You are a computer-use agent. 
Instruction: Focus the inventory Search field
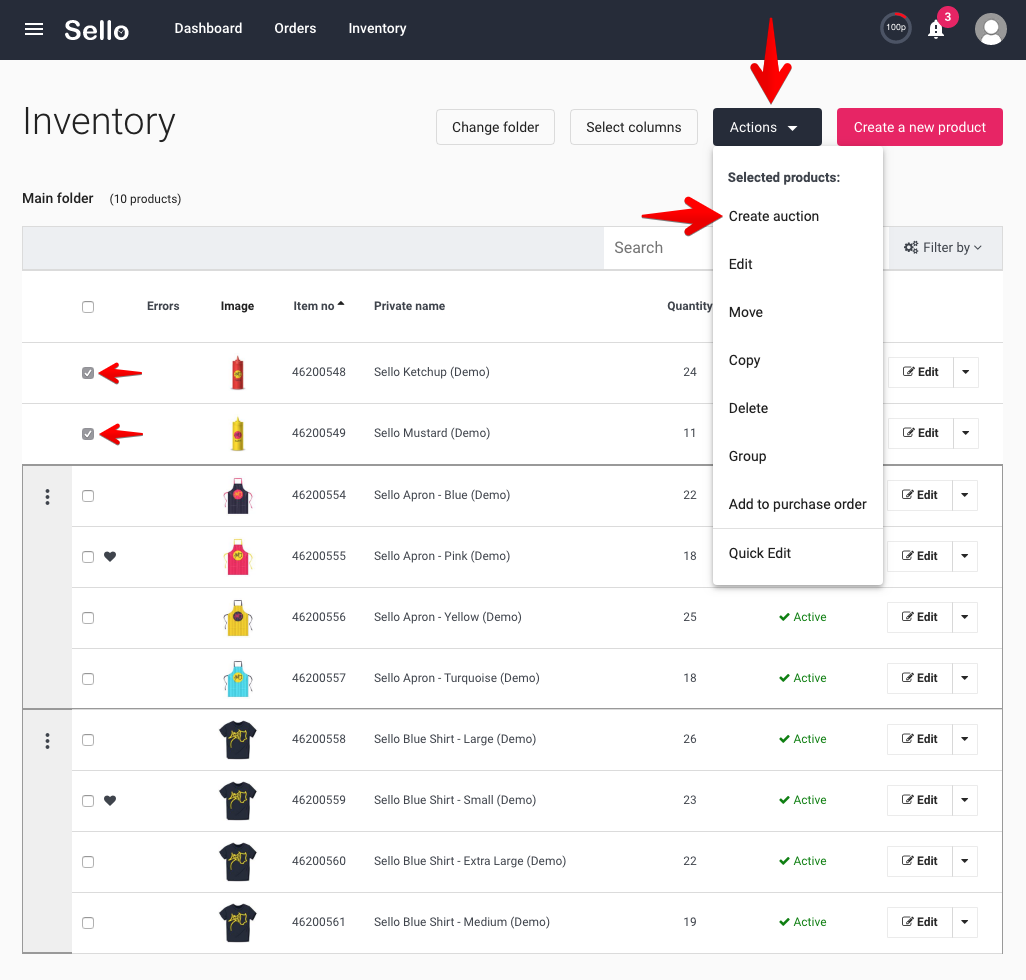[658, 247]
